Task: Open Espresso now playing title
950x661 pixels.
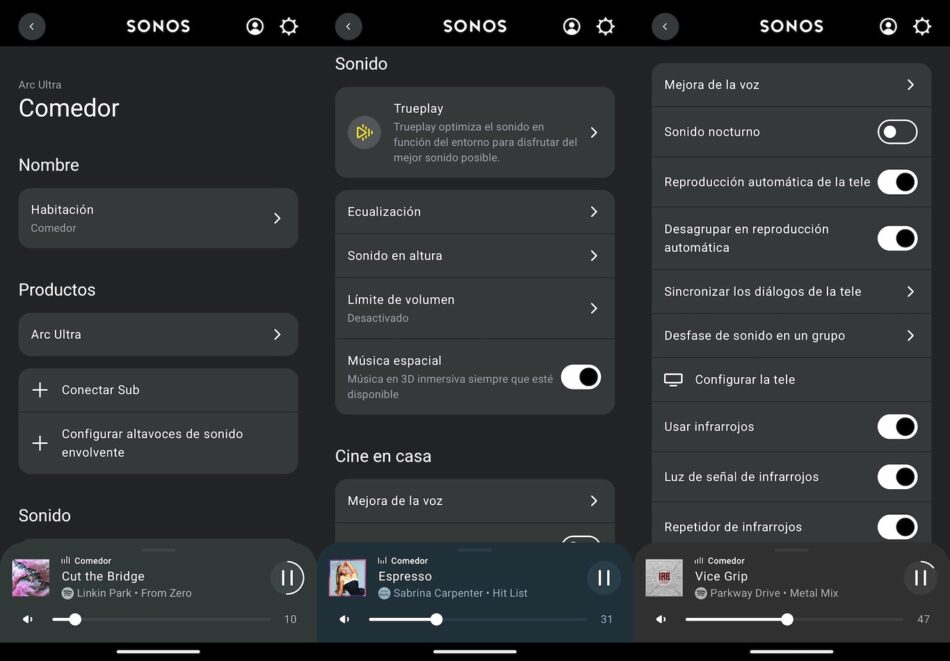Action: [x=405, y=576]
